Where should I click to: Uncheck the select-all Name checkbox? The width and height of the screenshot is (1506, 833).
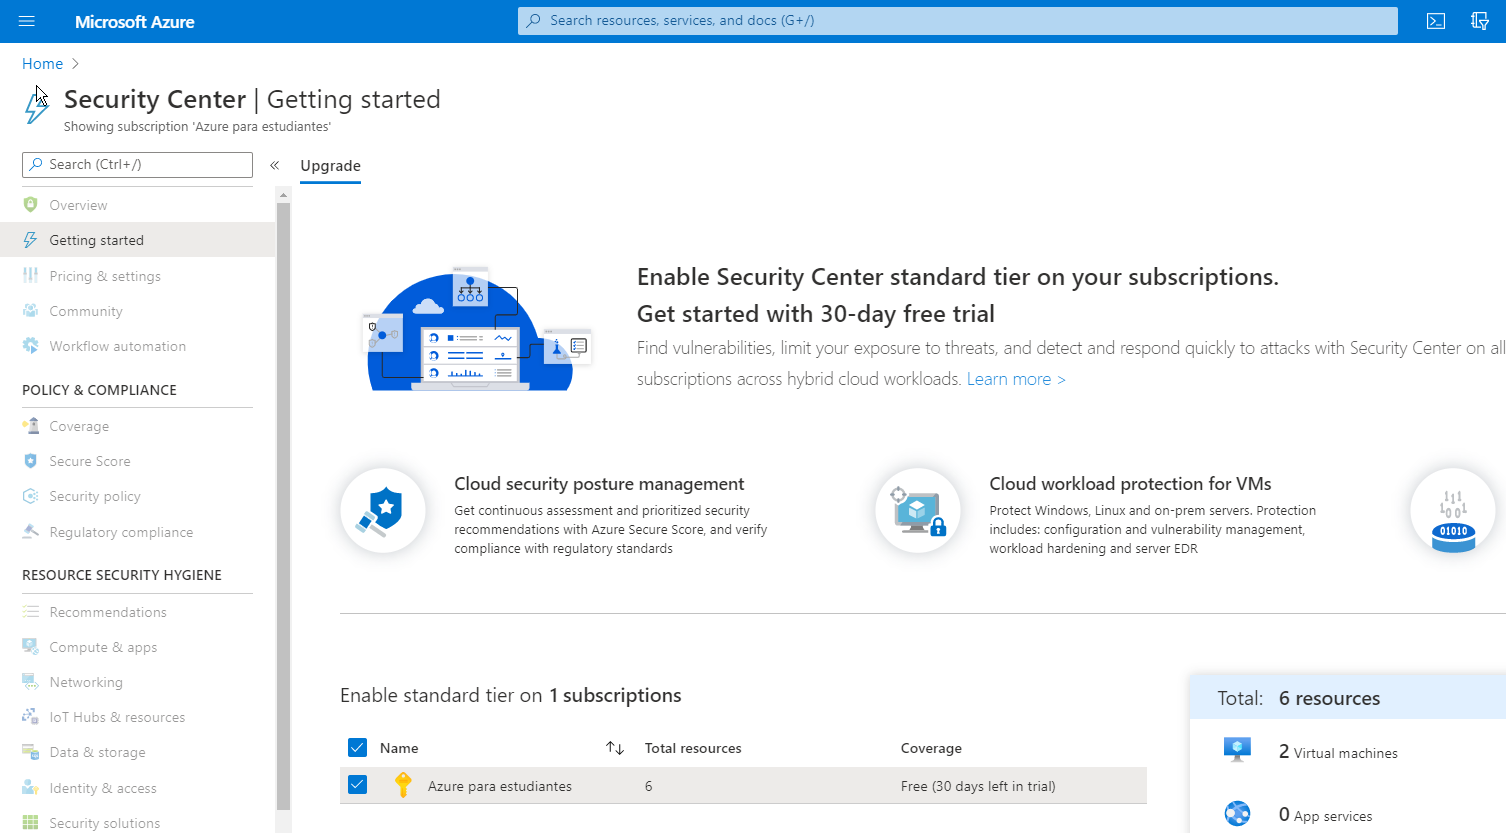click(x=357, y=747)
